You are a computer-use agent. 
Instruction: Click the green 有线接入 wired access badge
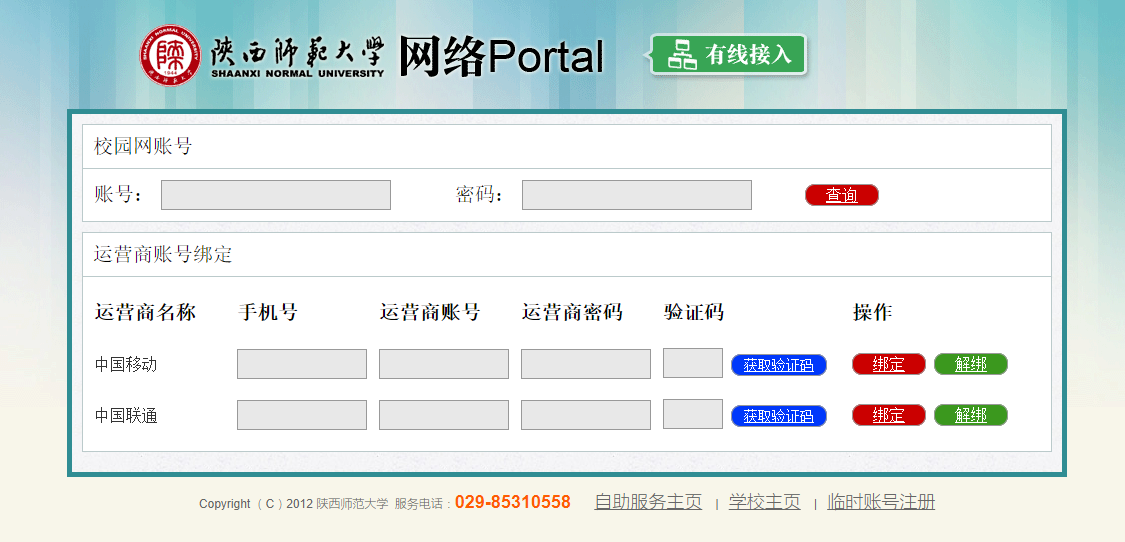coord(728,54)
